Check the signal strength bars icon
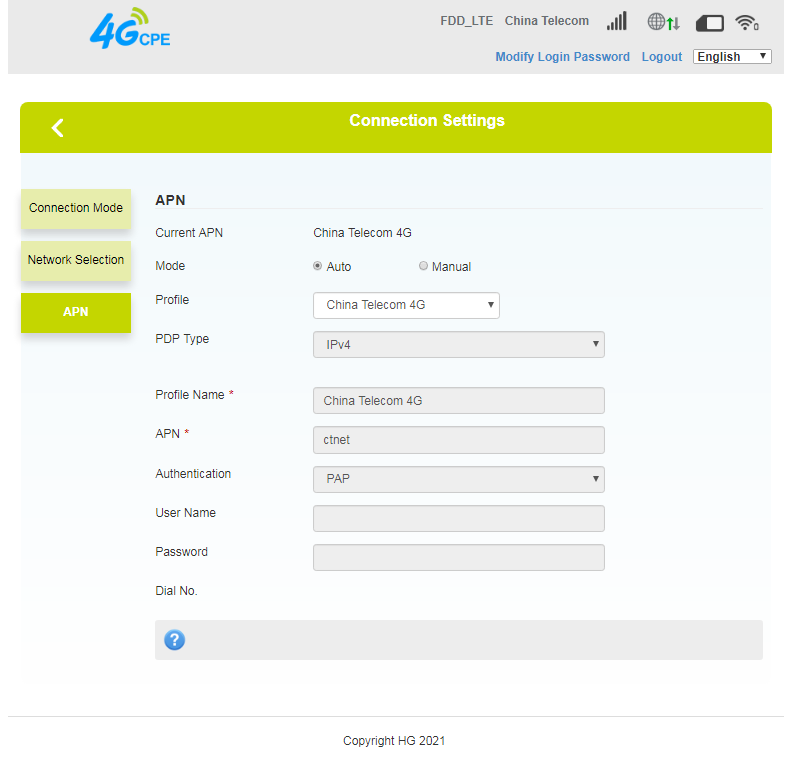 pyautogui.click(x=617, y=21)
